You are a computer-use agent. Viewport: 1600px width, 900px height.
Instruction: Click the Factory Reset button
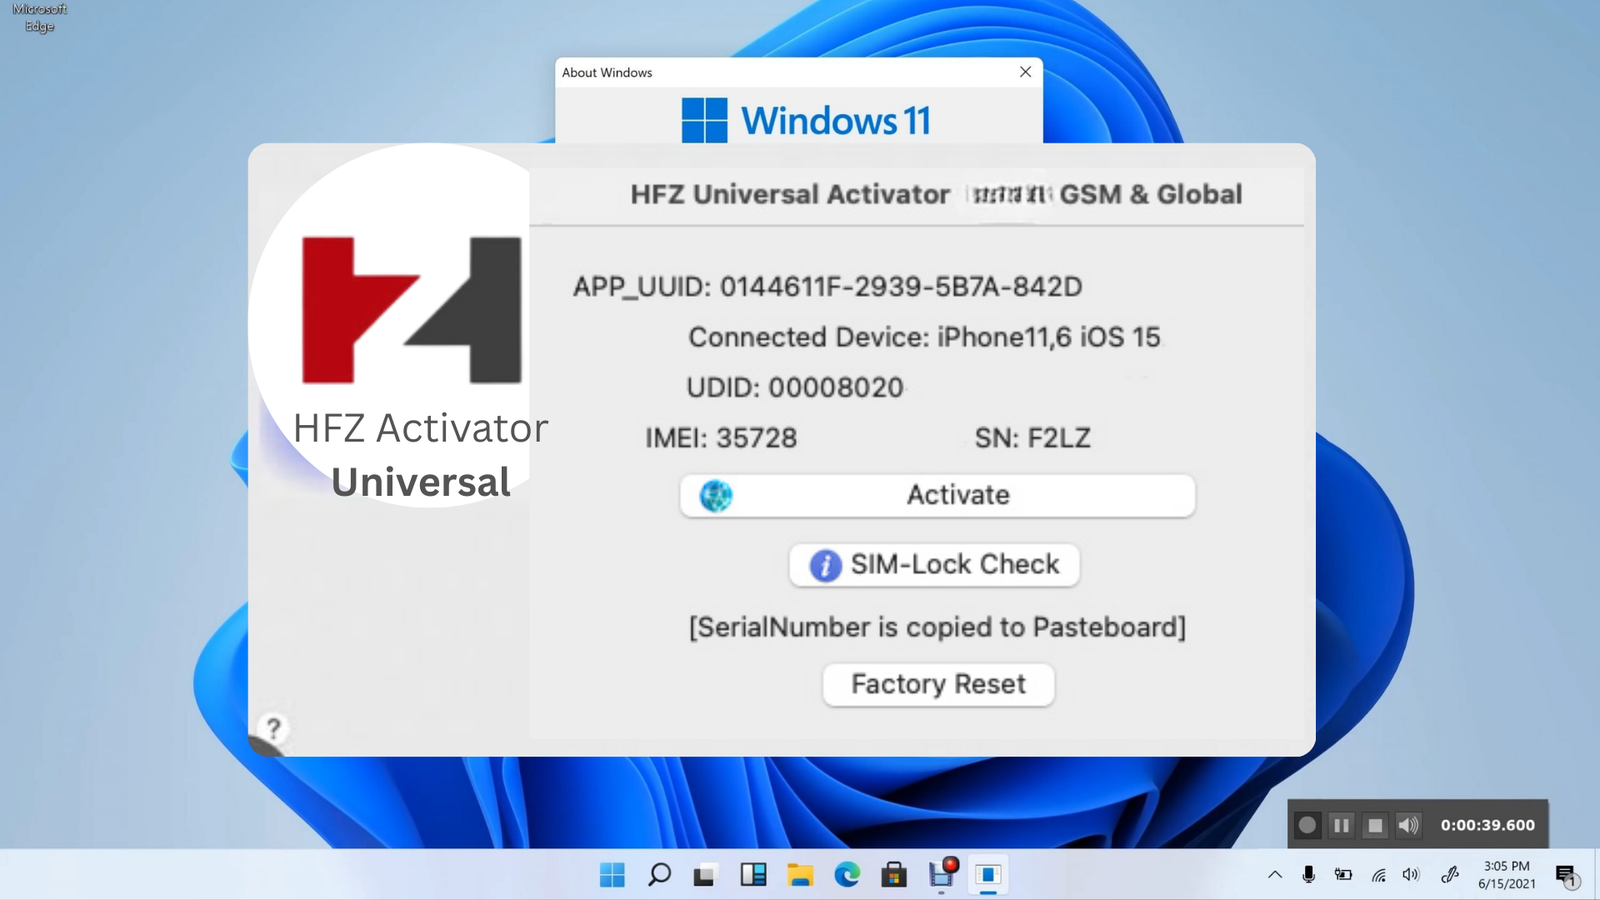click(x=937, y=684)
